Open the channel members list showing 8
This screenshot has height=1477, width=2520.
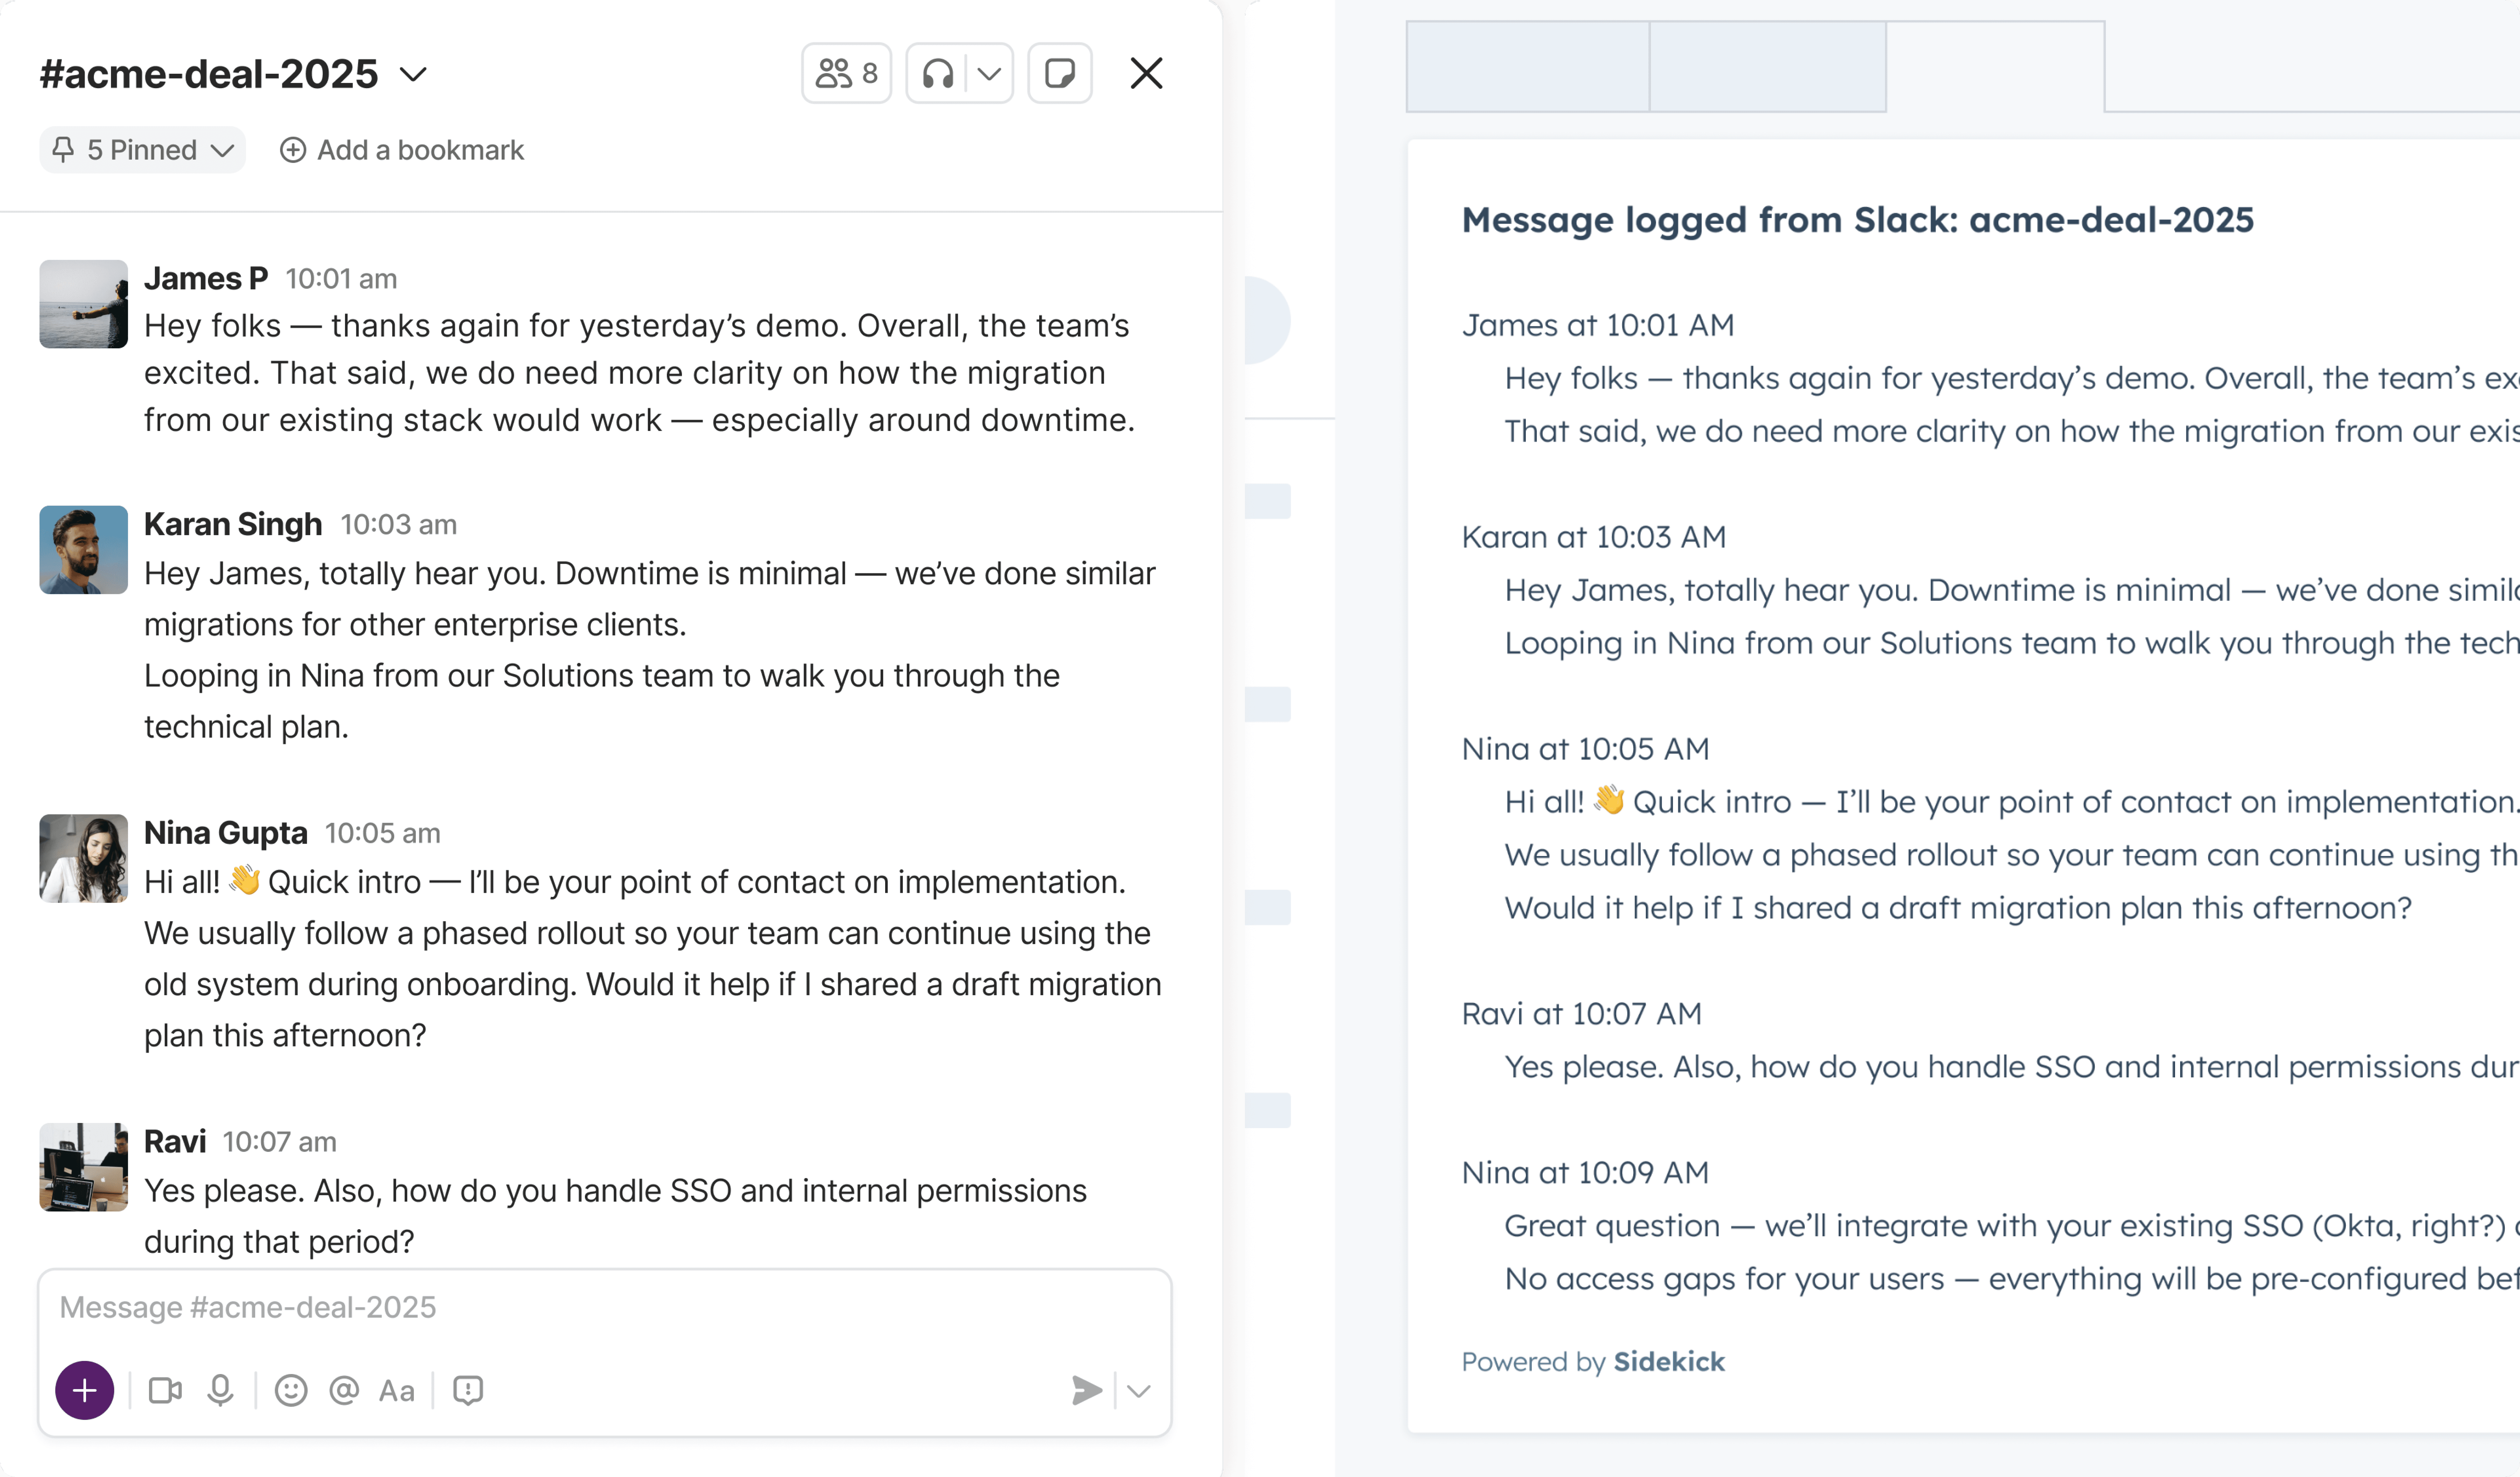(846, 73)
